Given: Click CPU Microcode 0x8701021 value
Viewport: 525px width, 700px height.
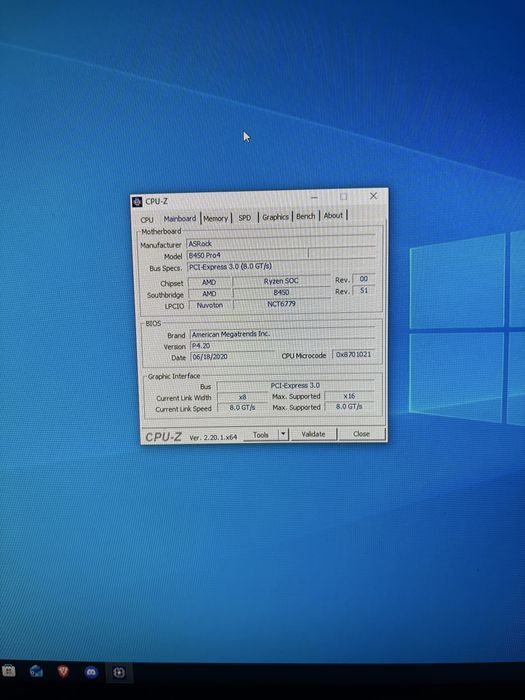Looking at the screenshot, I should (353, 354).
